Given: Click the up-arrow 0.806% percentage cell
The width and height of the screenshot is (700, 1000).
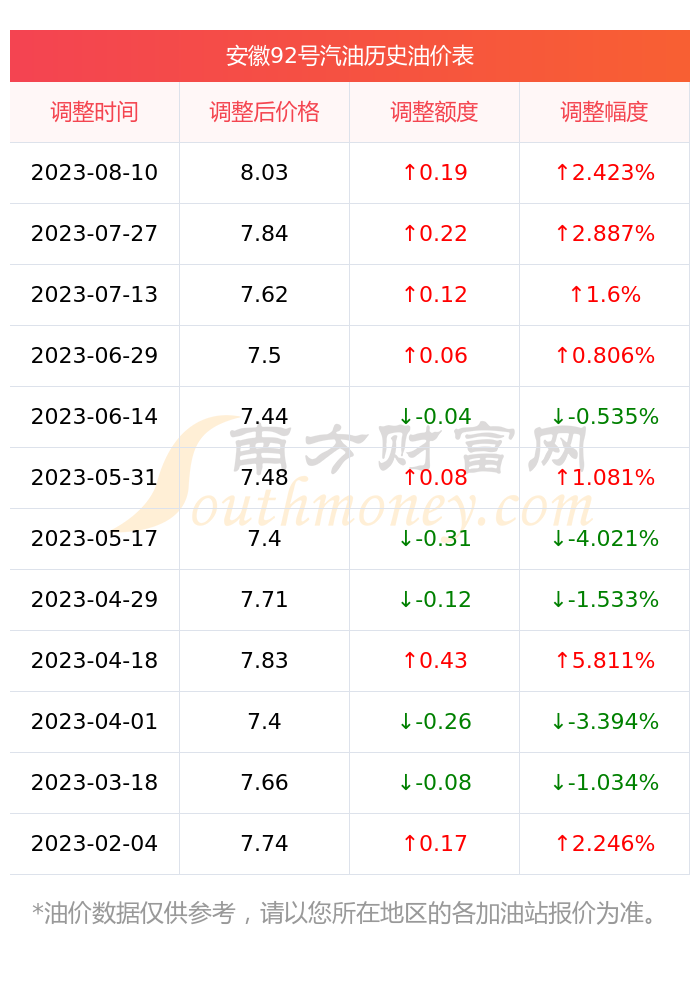Looking at the screenshot, I should coord(604,356).
